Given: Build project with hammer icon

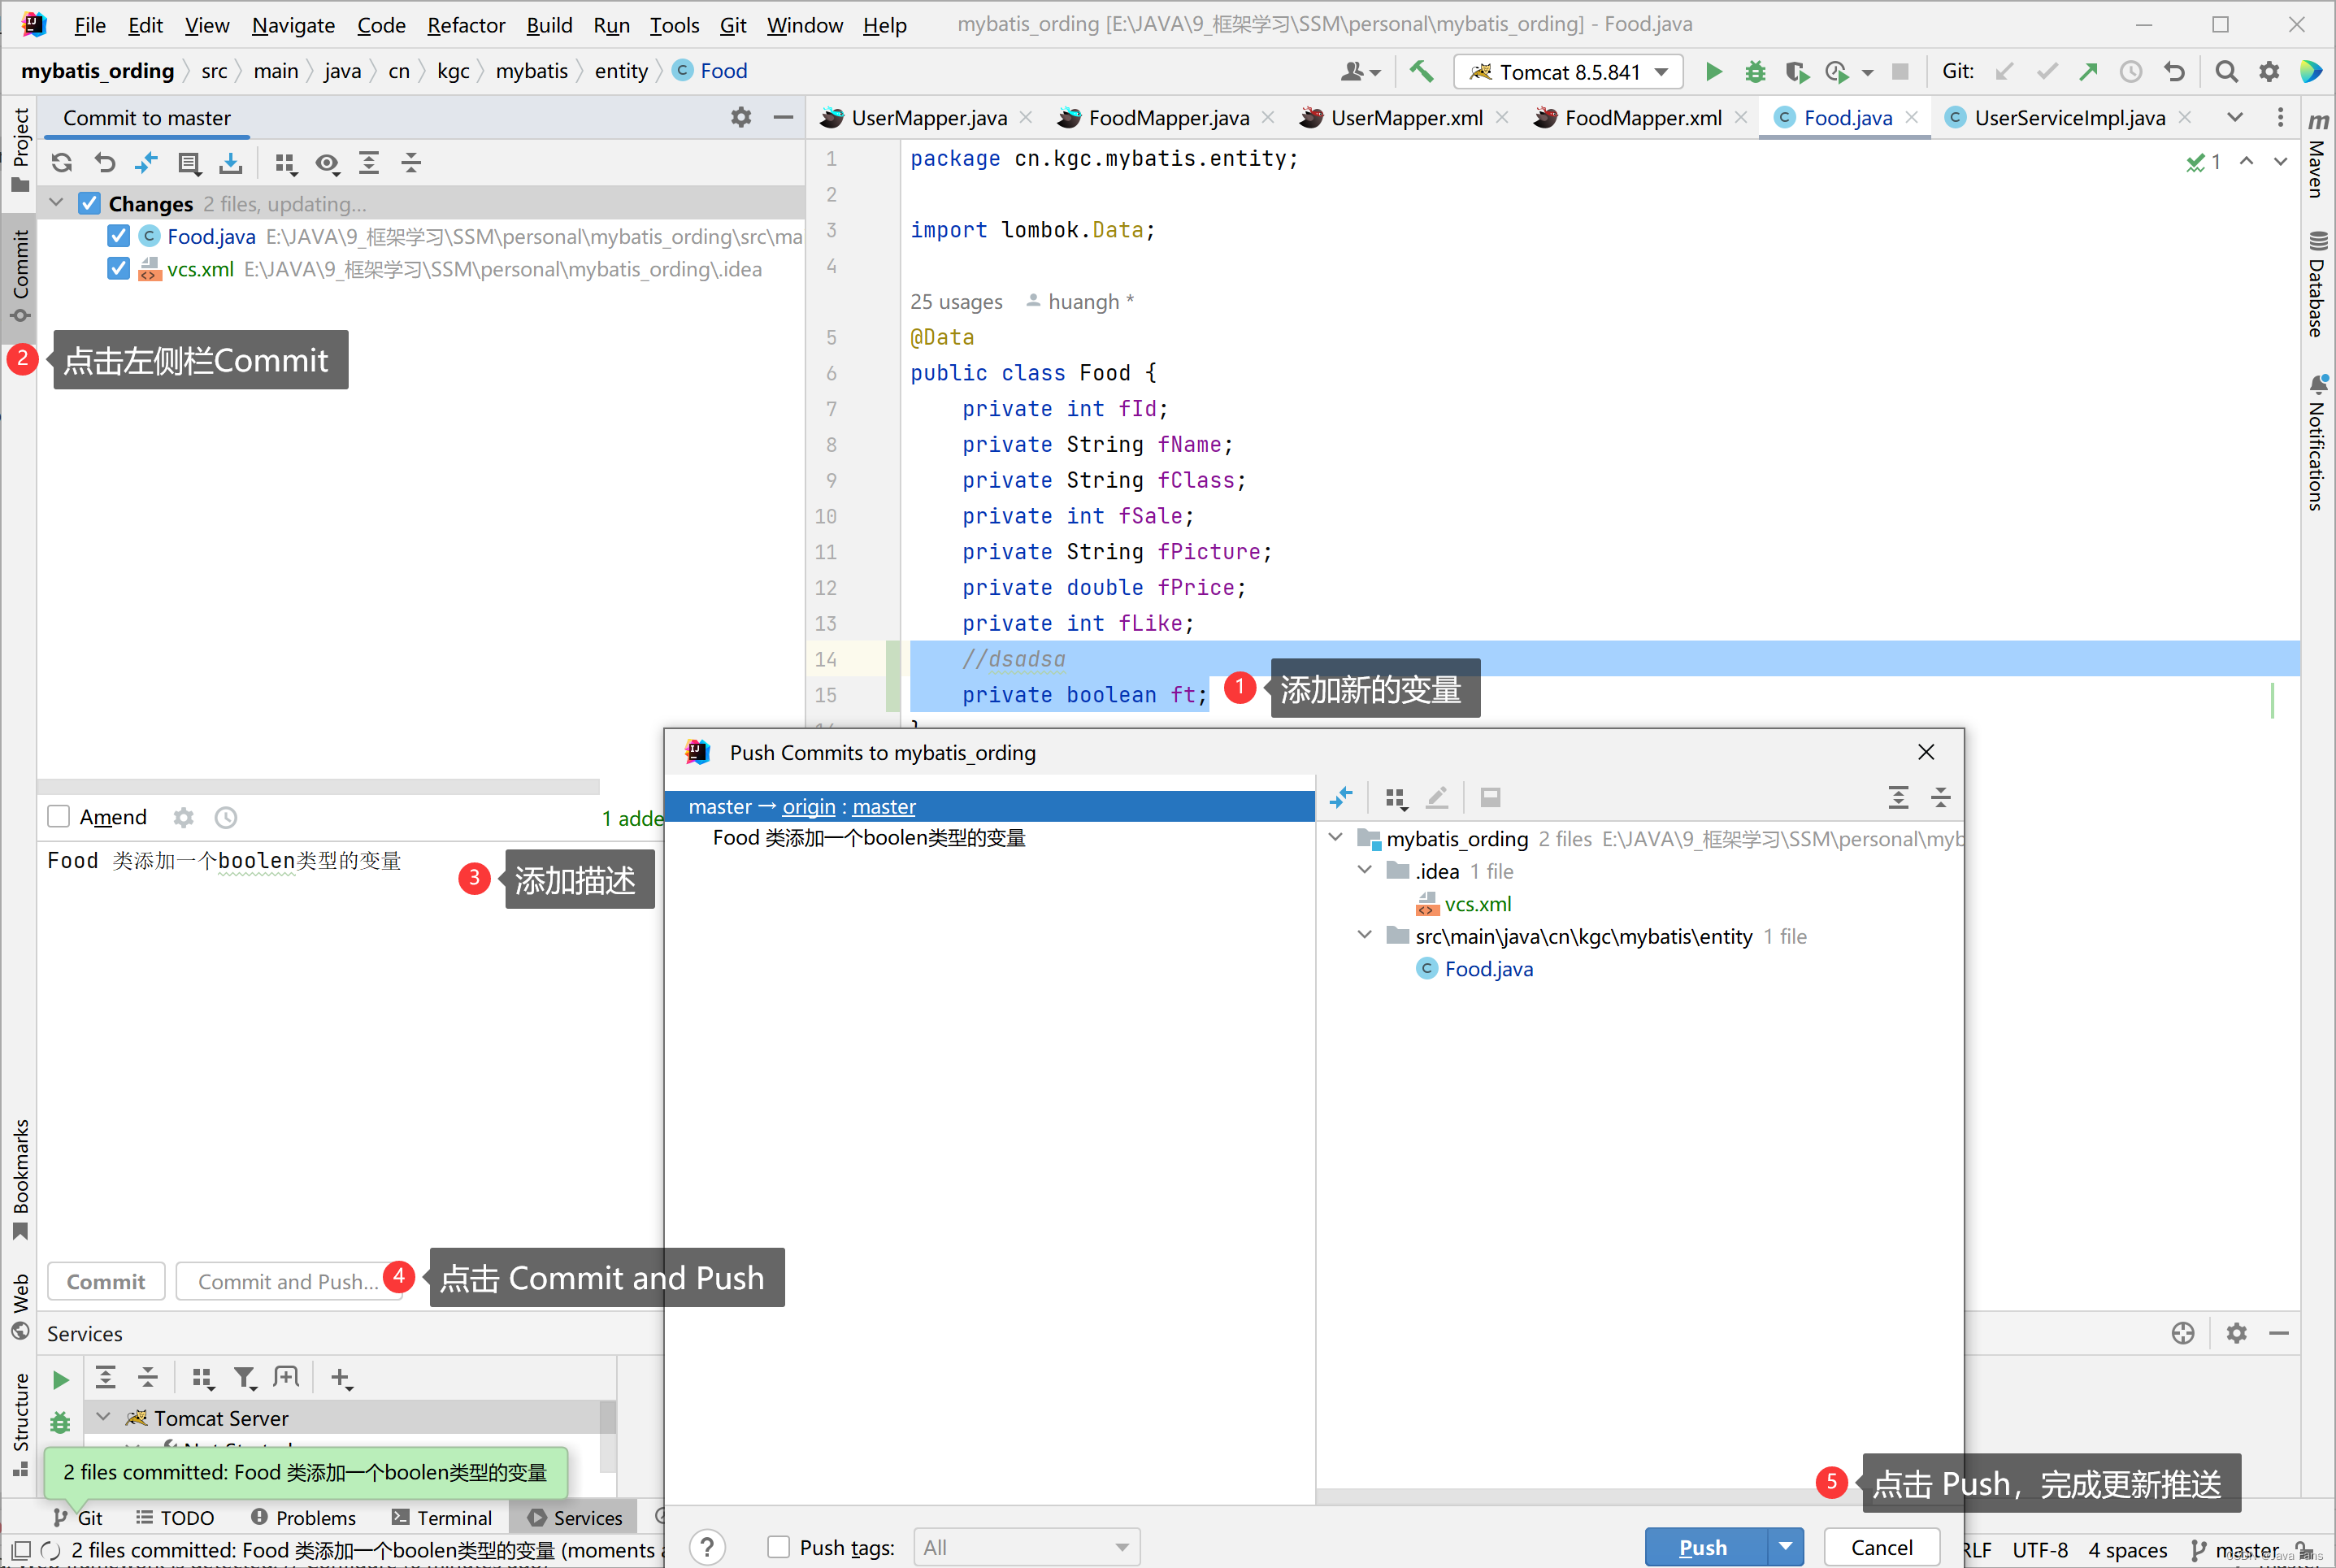Looking at the screenshot, I should point(1421,71).
